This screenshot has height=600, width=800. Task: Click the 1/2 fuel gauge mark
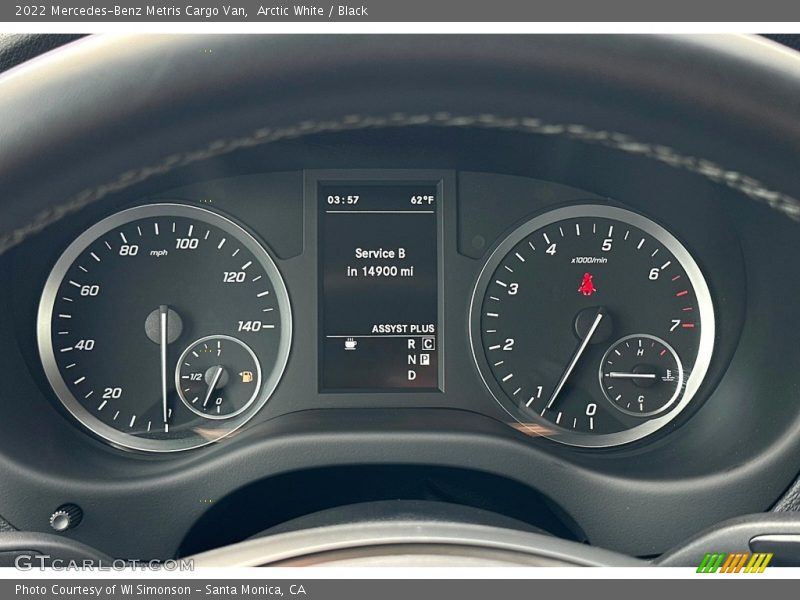click(x=196, y=377)
